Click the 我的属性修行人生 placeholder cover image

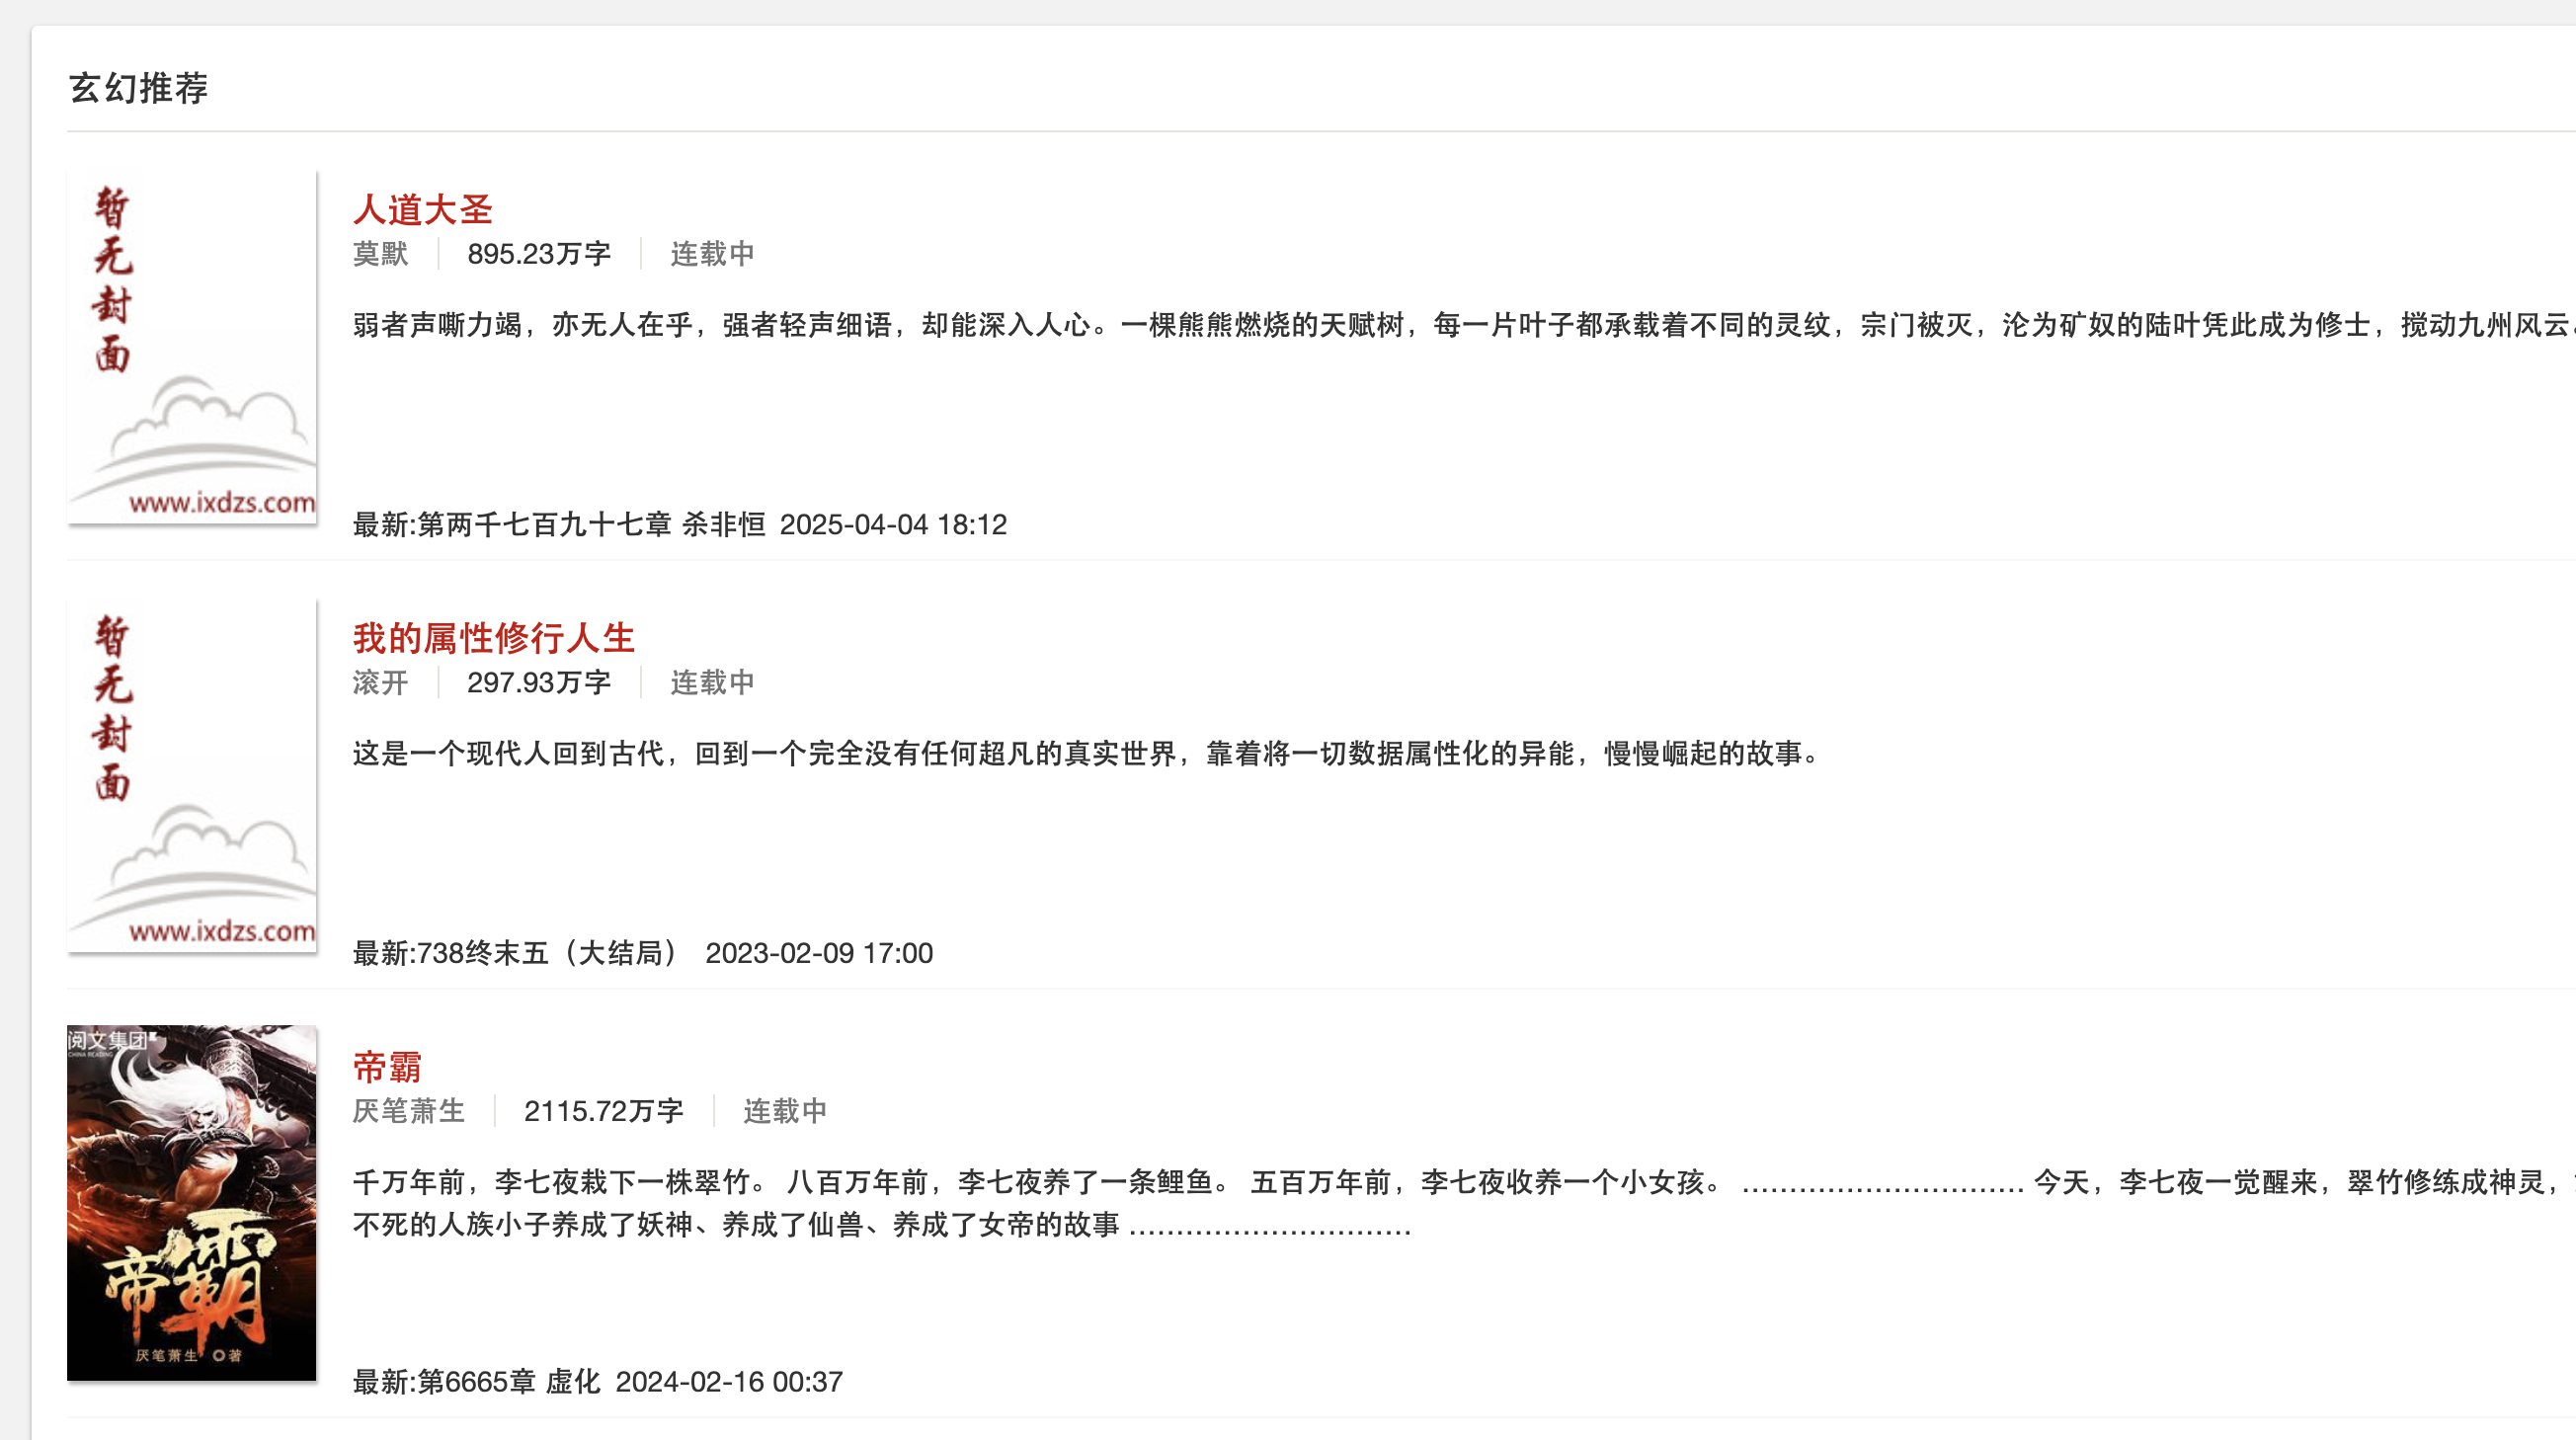coord(192,775)
